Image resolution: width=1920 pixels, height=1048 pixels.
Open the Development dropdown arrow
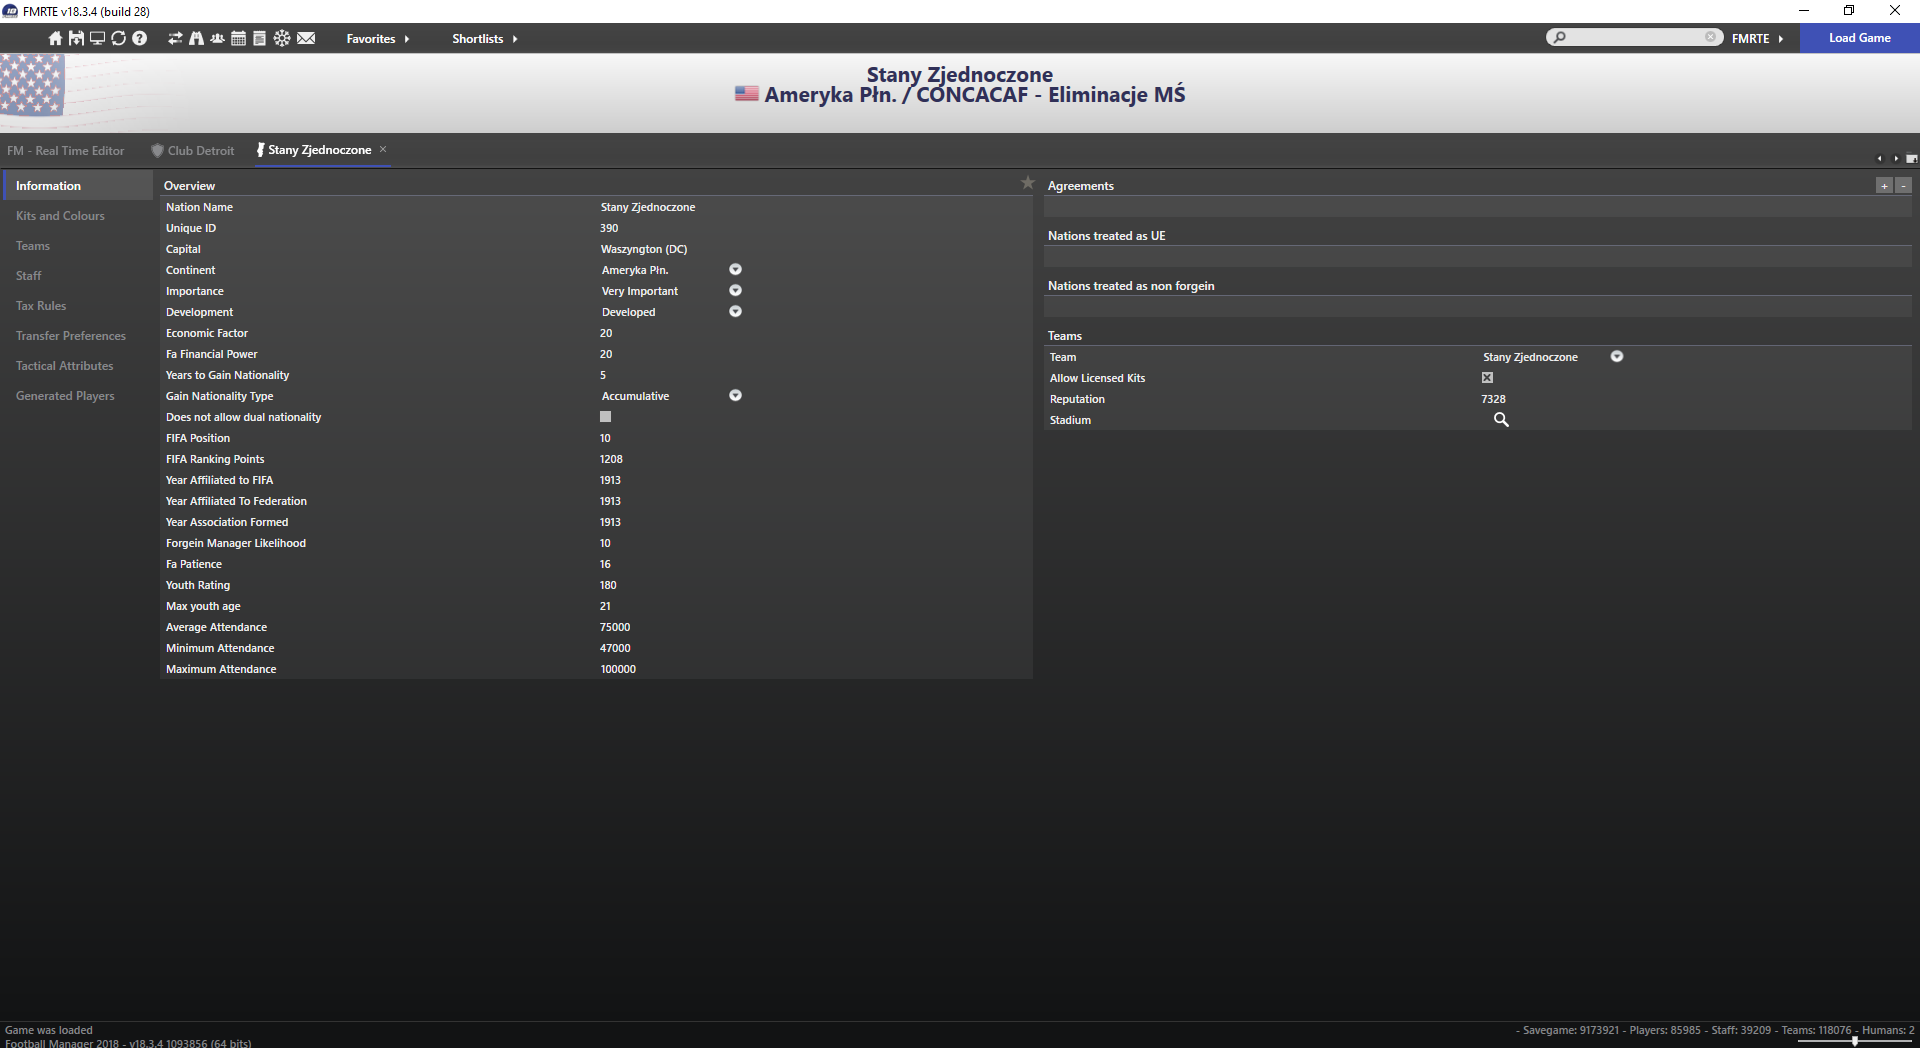735,312
